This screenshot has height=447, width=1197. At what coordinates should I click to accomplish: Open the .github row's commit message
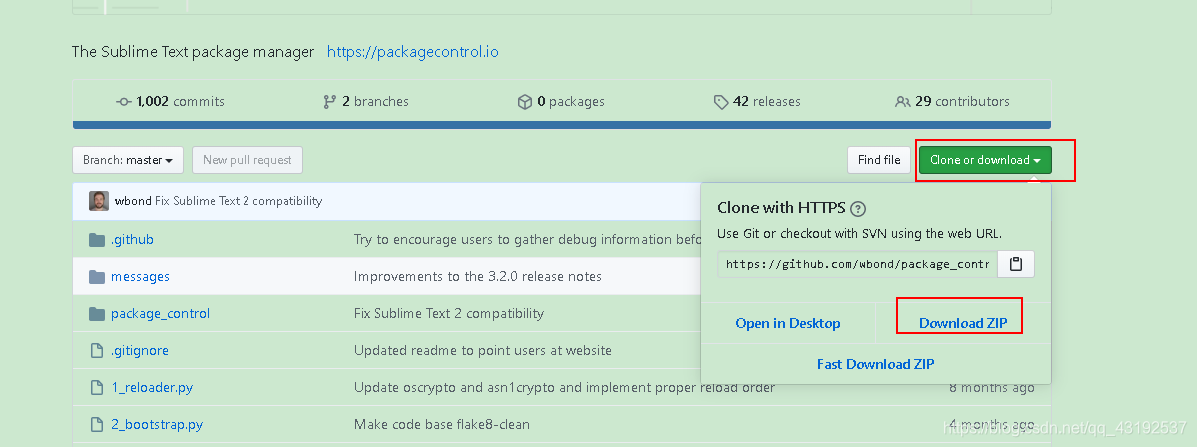point(527,240)
